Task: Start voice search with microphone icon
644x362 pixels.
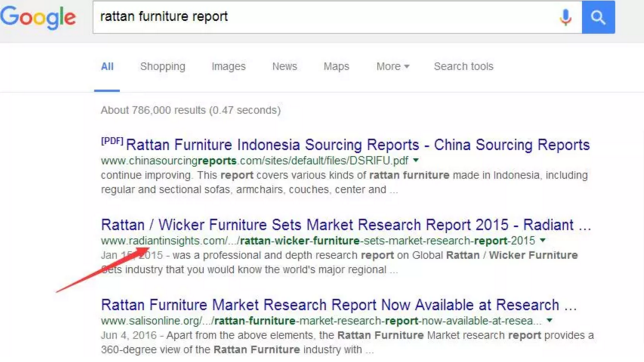Action: coord(566,17)
